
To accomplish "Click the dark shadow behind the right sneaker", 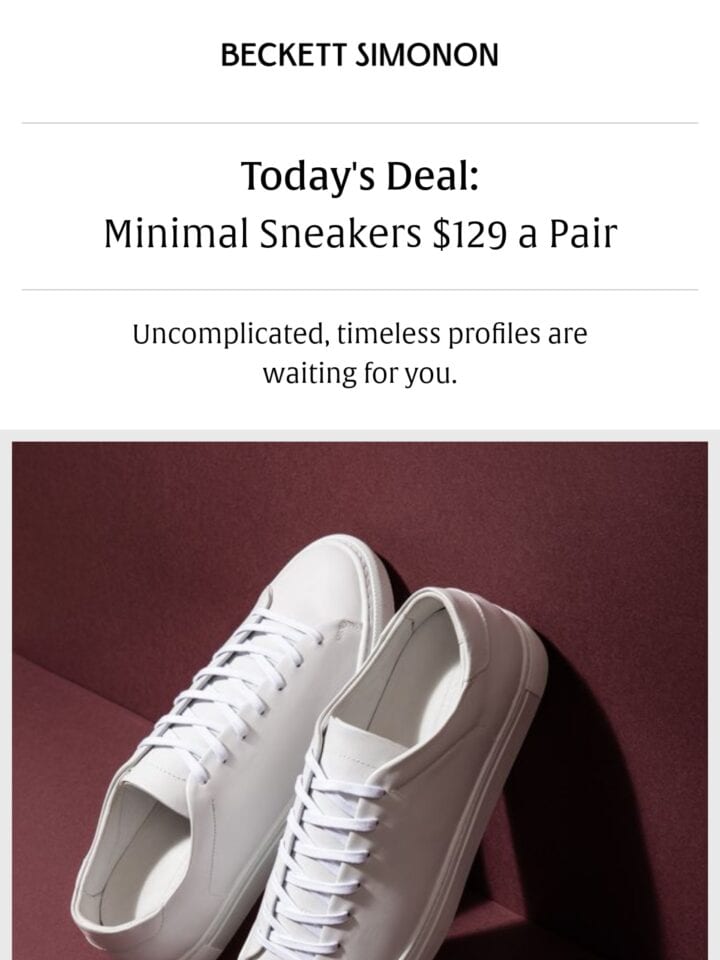I will (588, 796).
